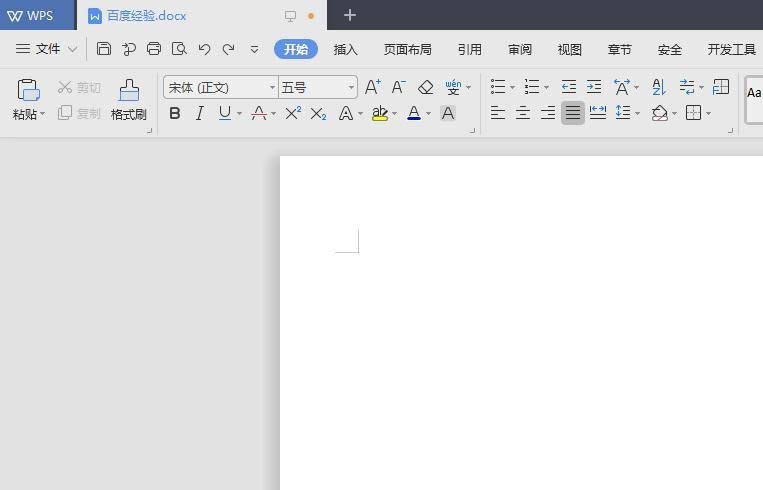Viewport: 763px width, 490px height.
Task: Toggle Justify alignment button
Action: point(572,114)
